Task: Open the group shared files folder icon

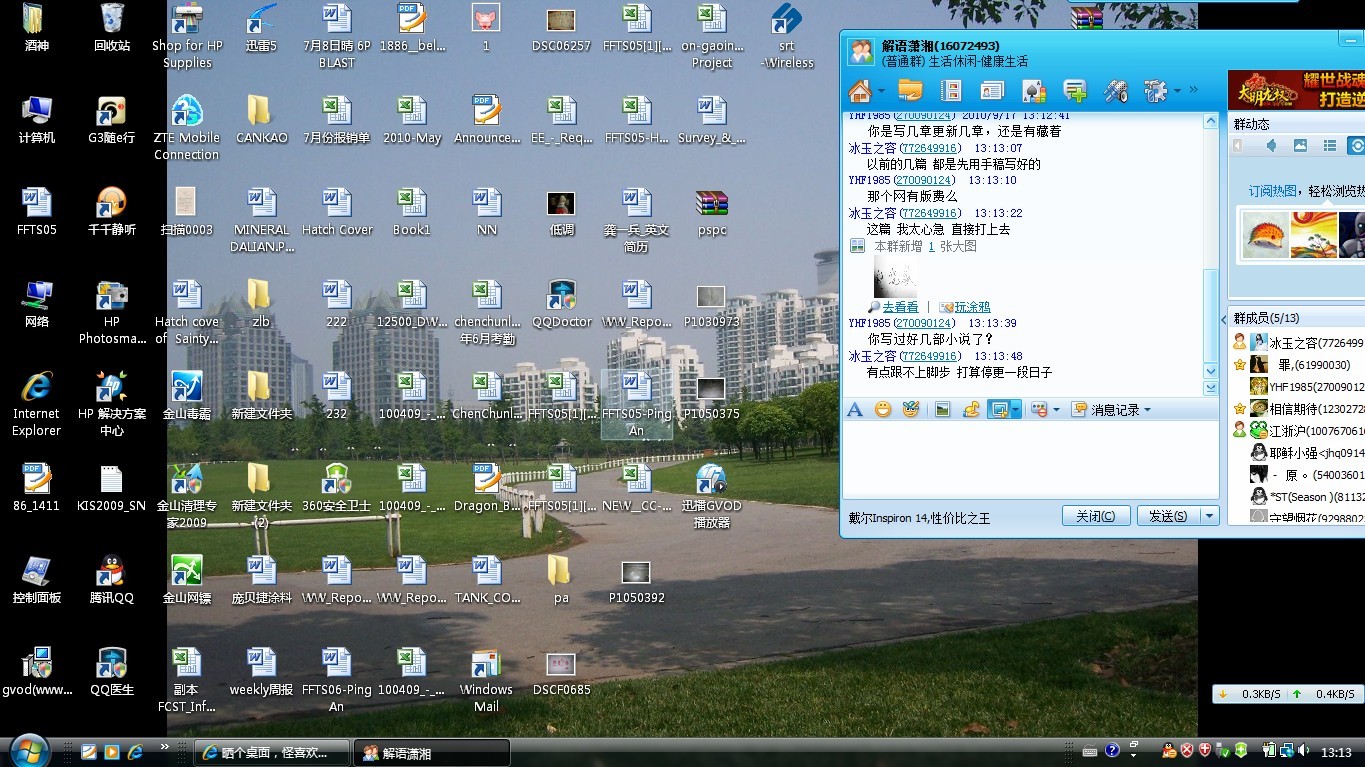Action: [910, 91]
